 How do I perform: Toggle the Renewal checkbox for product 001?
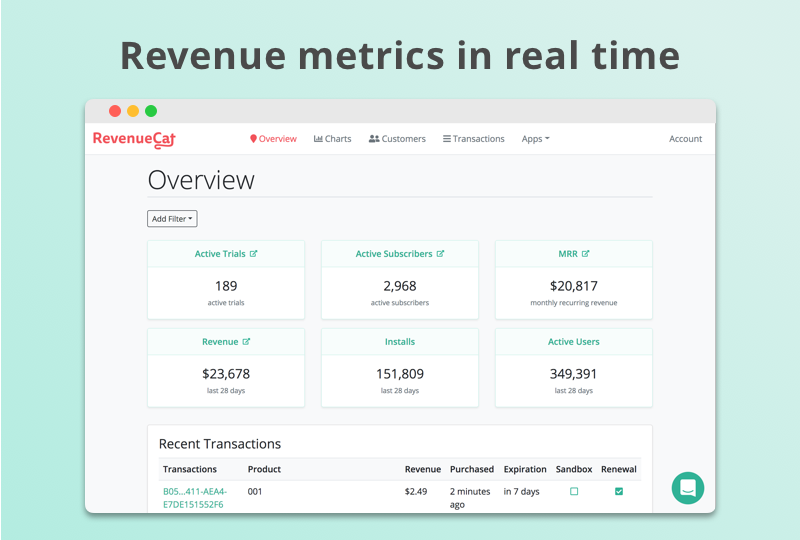point(619,492)
